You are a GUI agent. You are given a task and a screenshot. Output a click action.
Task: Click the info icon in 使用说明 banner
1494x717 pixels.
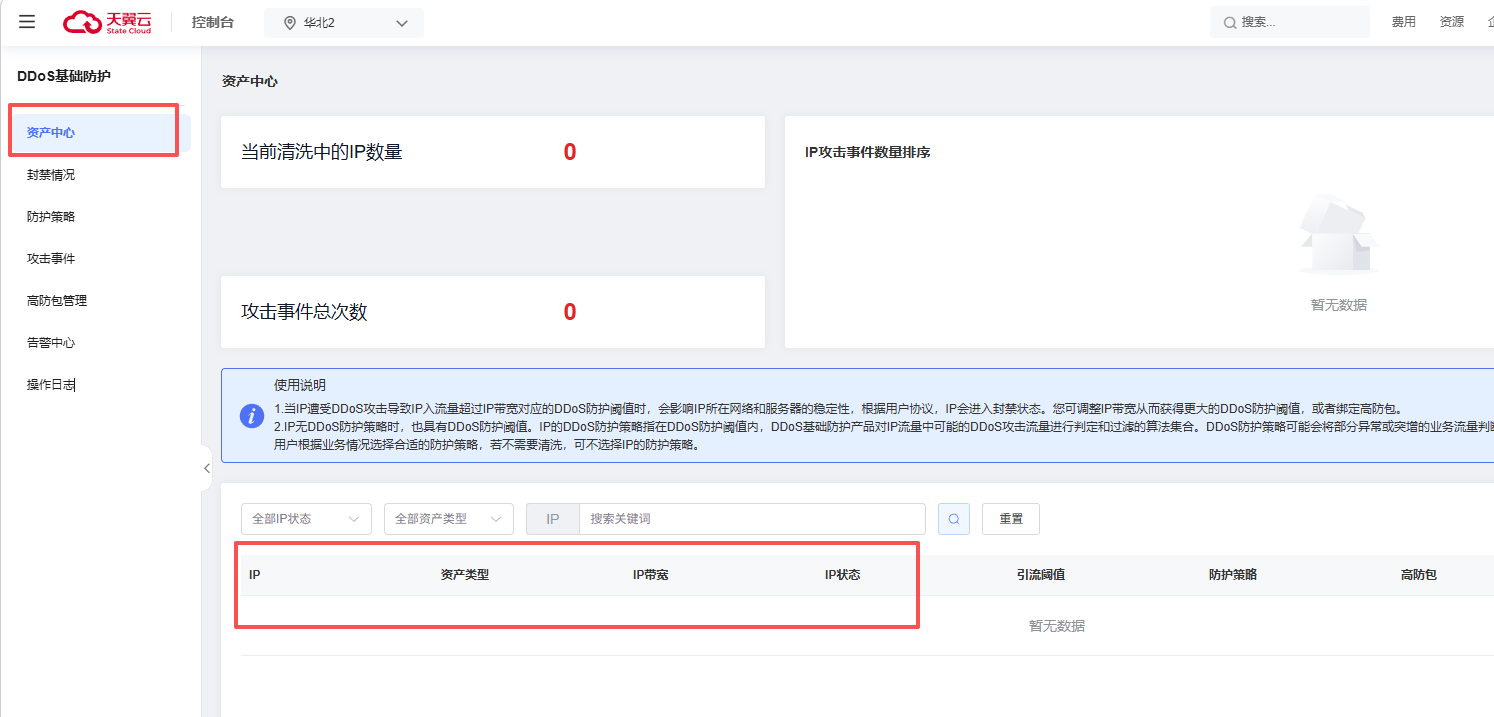point(252,416)
